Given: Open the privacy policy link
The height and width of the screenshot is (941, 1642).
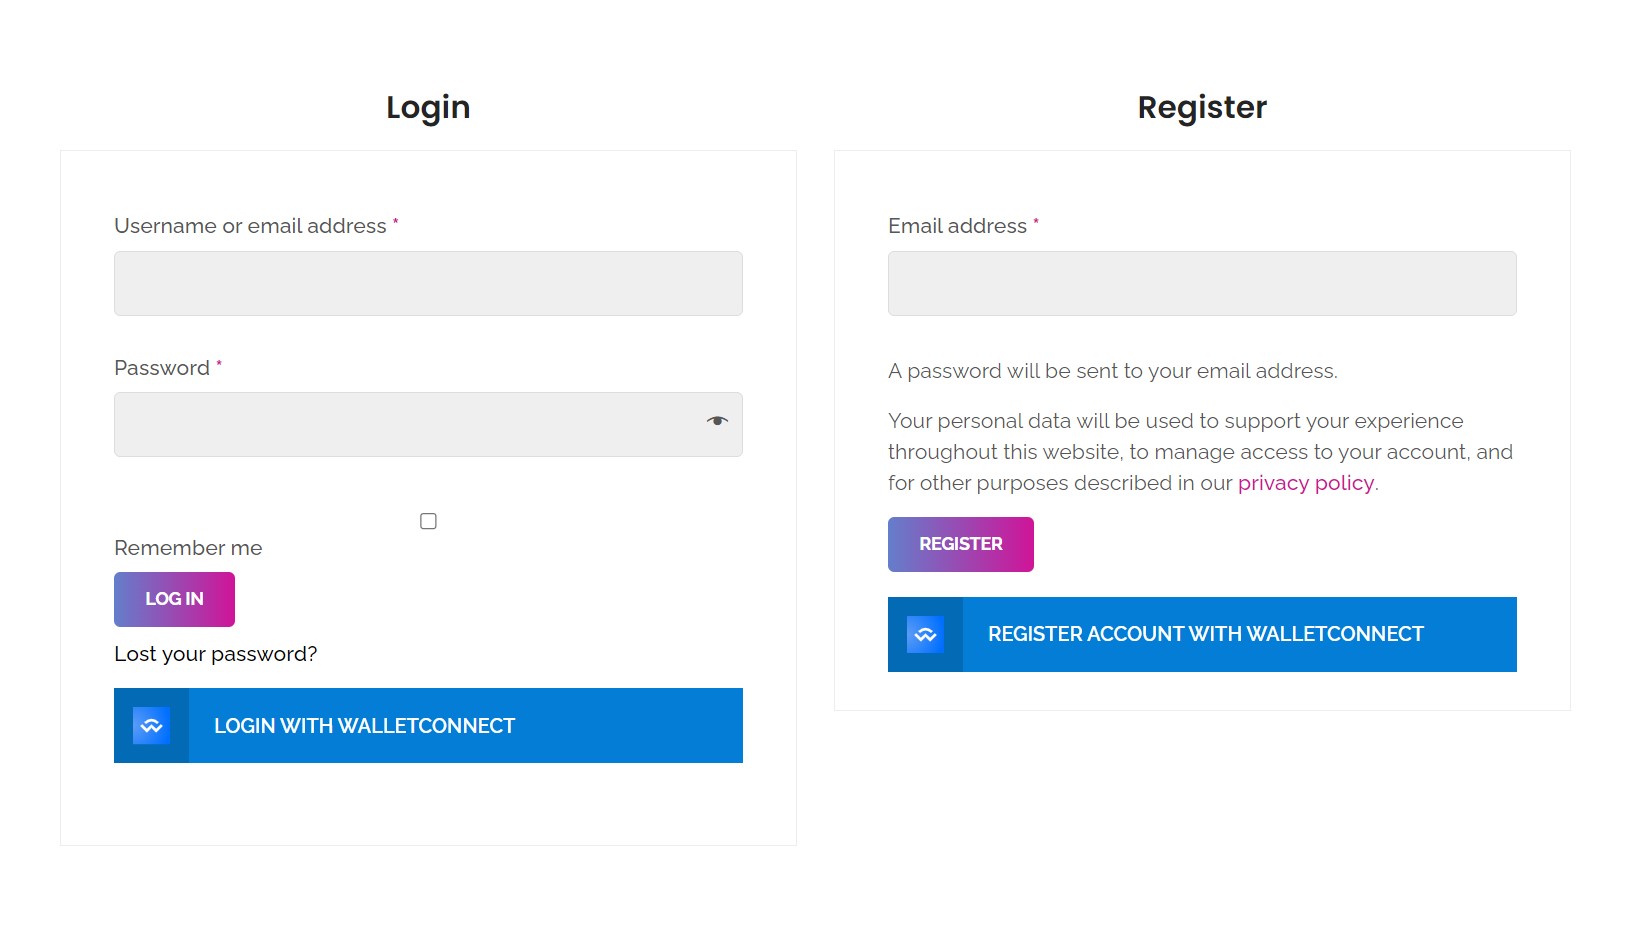Looking at the screenshot, I should pyautogui.click(x=1305, y=483).
